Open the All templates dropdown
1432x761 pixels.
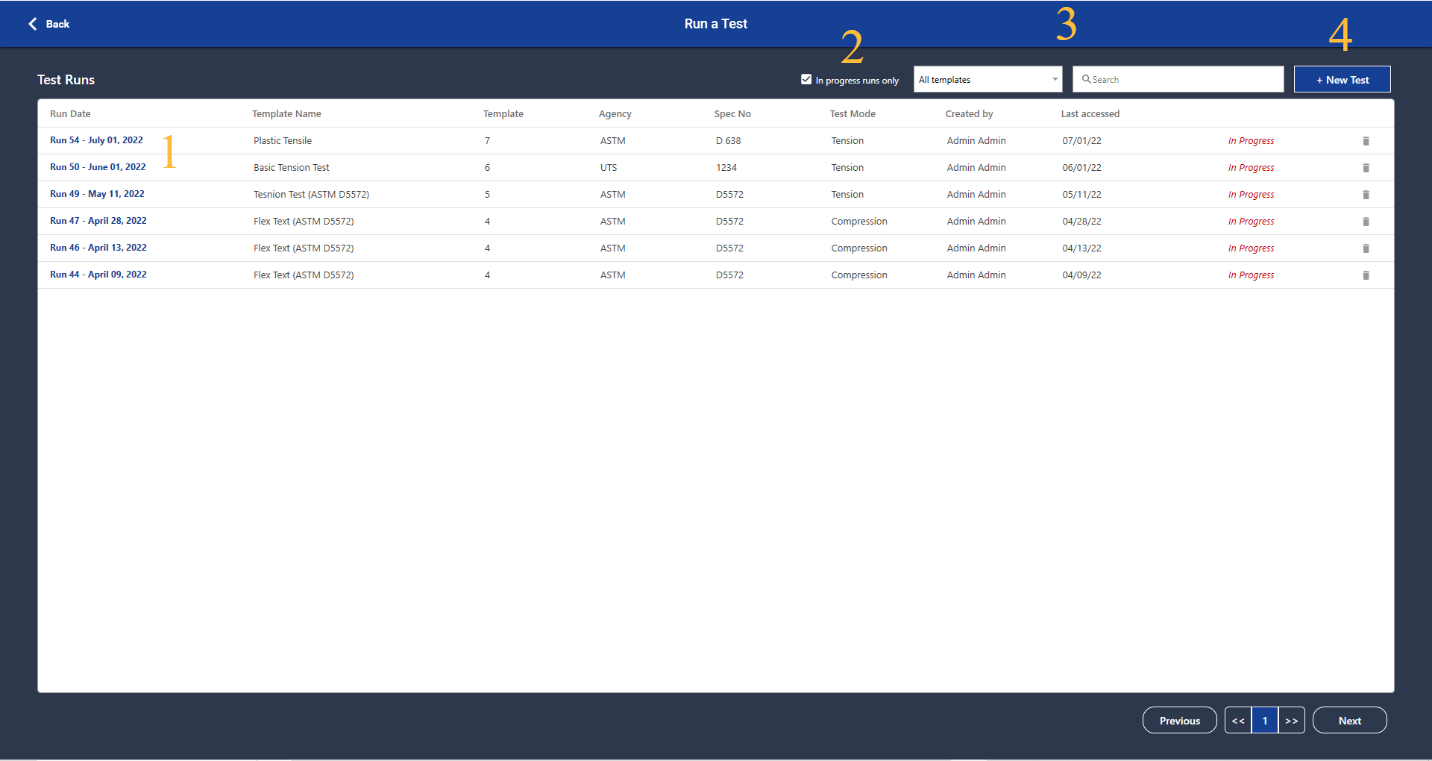click(987, 79)
